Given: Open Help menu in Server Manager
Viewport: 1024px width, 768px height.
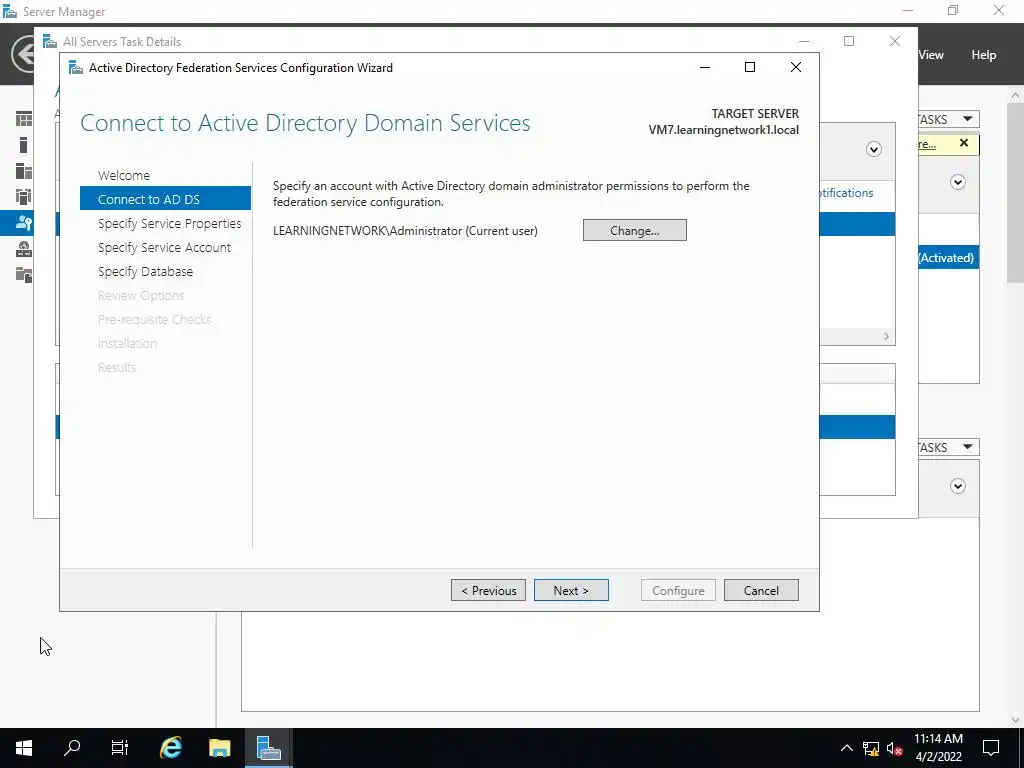Looking at the screenshot, I should click(x=983, y=55).
